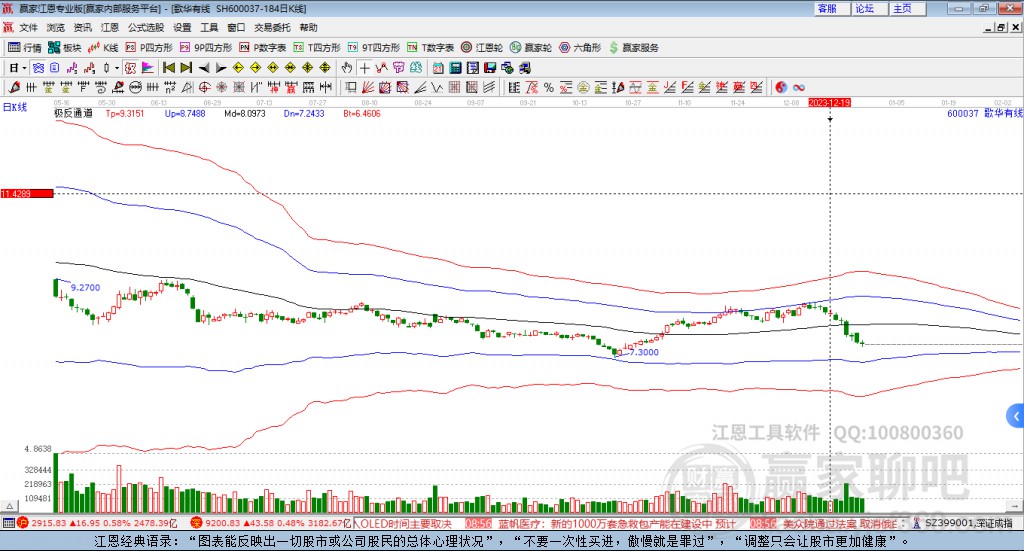
Task: Click the 赢家服务 toolbar button
Action: click(633, 47)
